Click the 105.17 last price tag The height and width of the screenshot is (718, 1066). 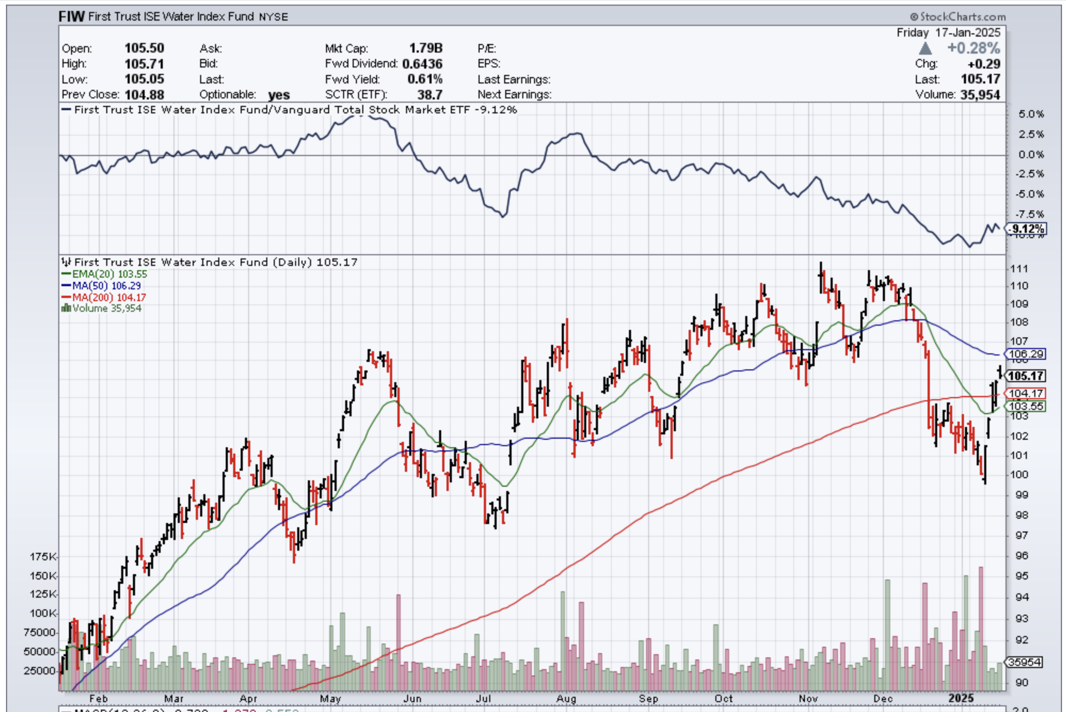(1027, 376)
